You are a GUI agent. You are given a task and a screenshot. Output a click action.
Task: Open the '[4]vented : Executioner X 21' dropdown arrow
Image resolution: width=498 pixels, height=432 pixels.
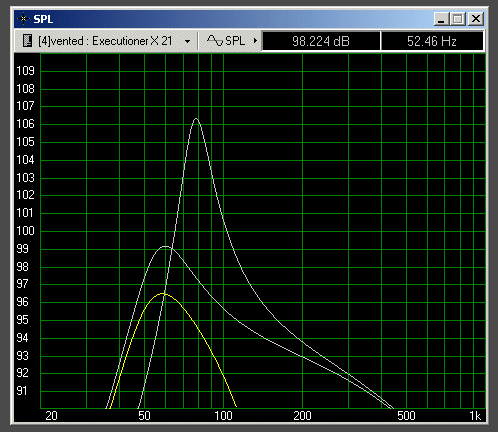click(x=187, y=42)
